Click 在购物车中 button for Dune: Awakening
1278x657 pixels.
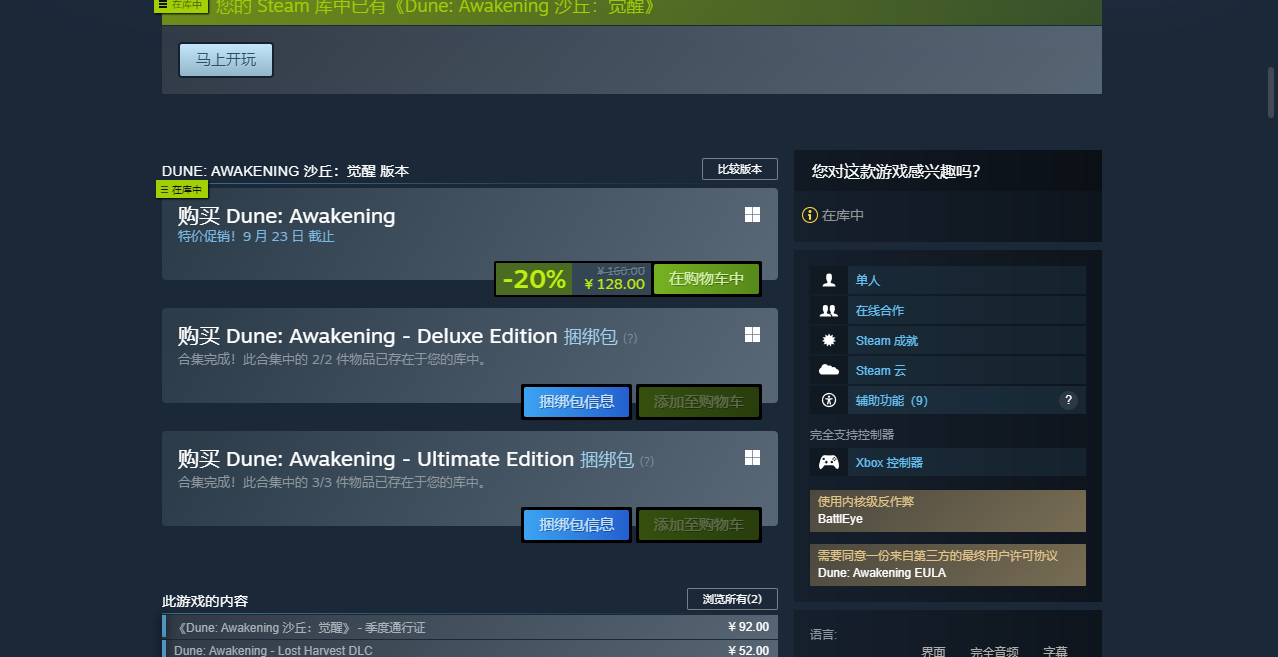point(706,279)
